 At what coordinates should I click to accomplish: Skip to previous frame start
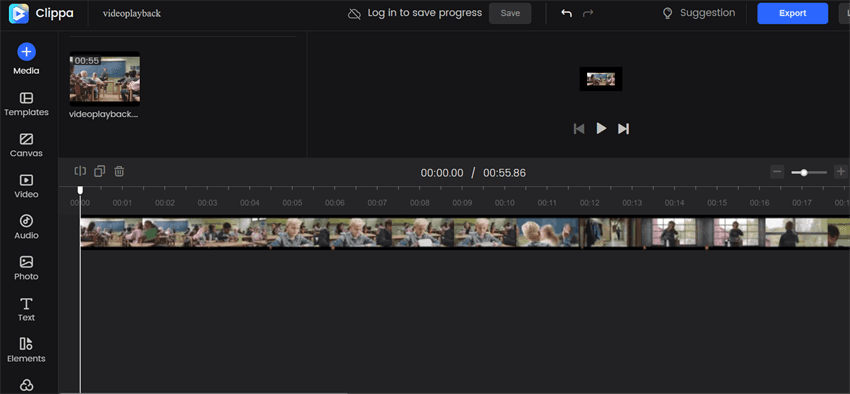(579, 128)
